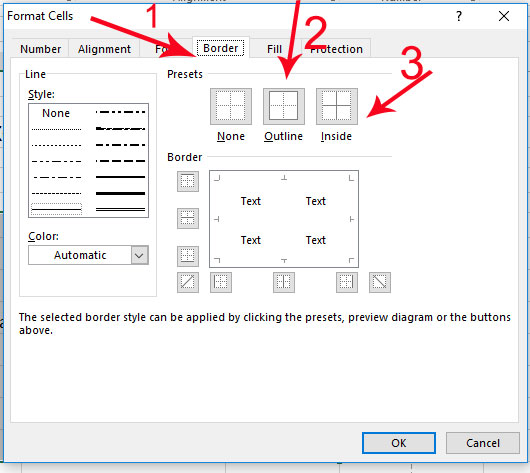Confirm with the OK button
The image size is (530, 473).
pos(399,443)
